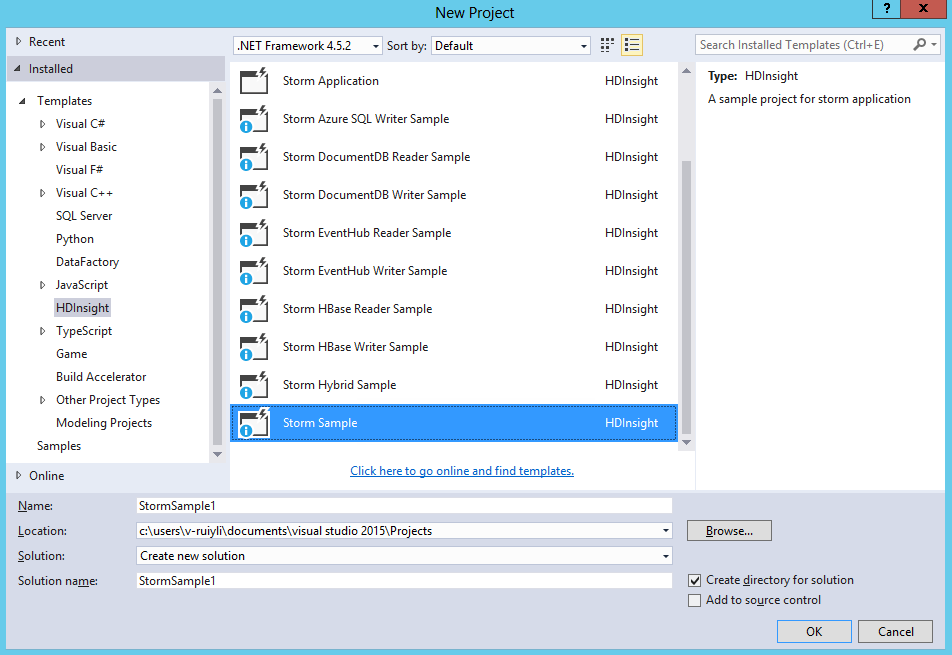Select Python in the templates tree
952x655 pixels.
(75, 239)
